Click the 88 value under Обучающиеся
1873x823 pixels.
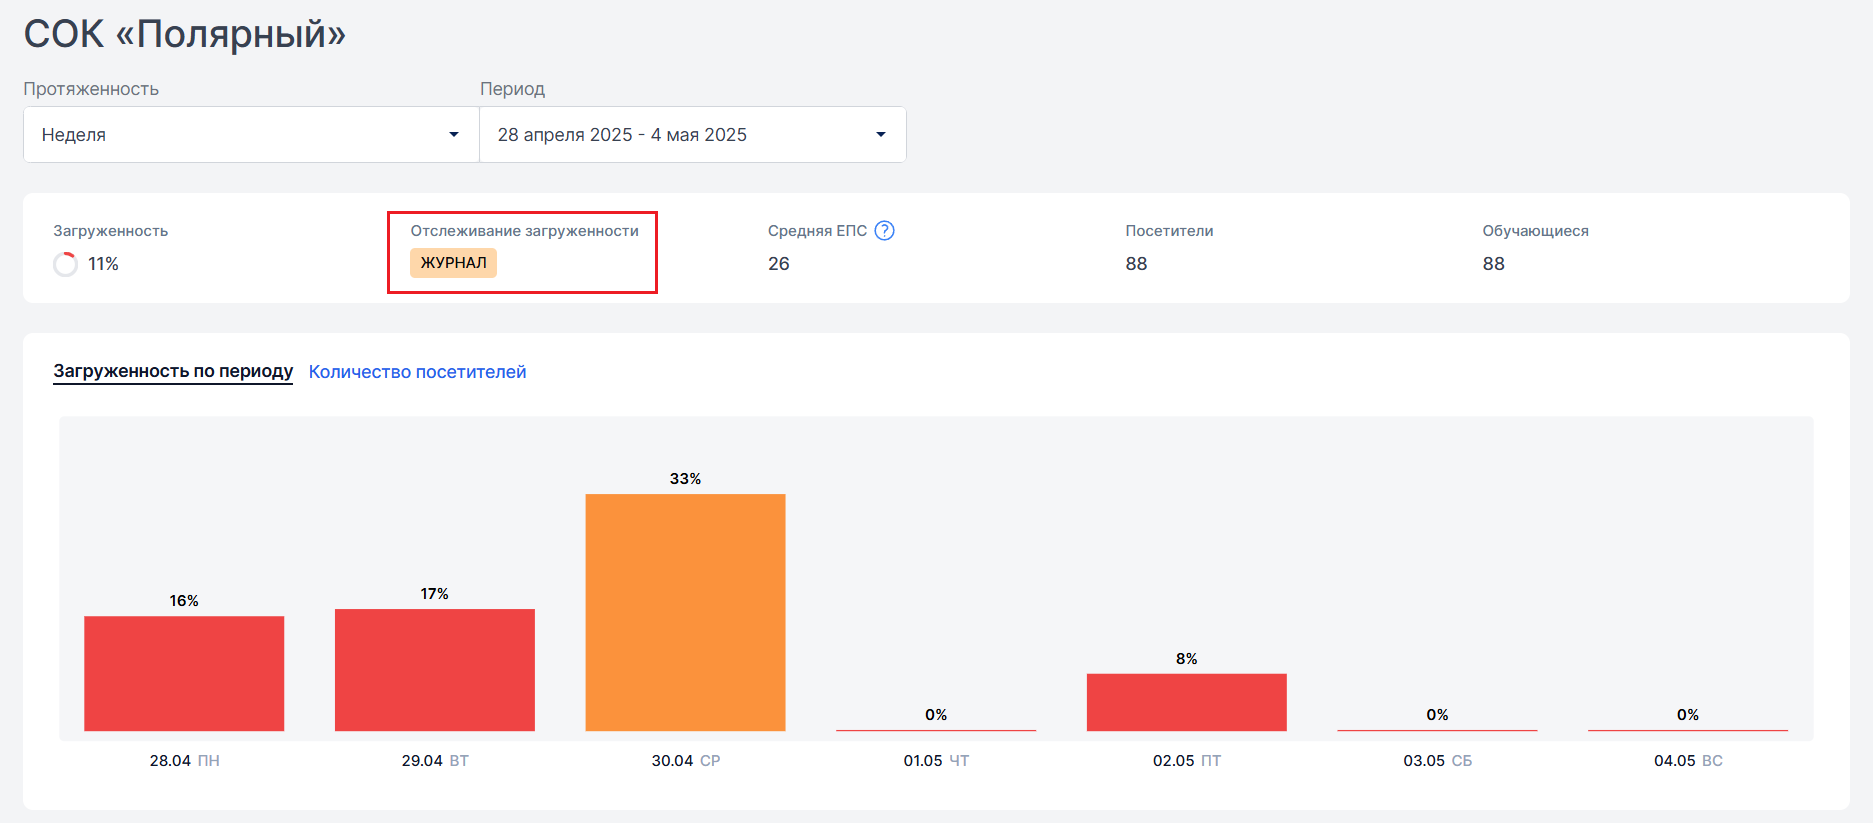(x=1493, y=264)
